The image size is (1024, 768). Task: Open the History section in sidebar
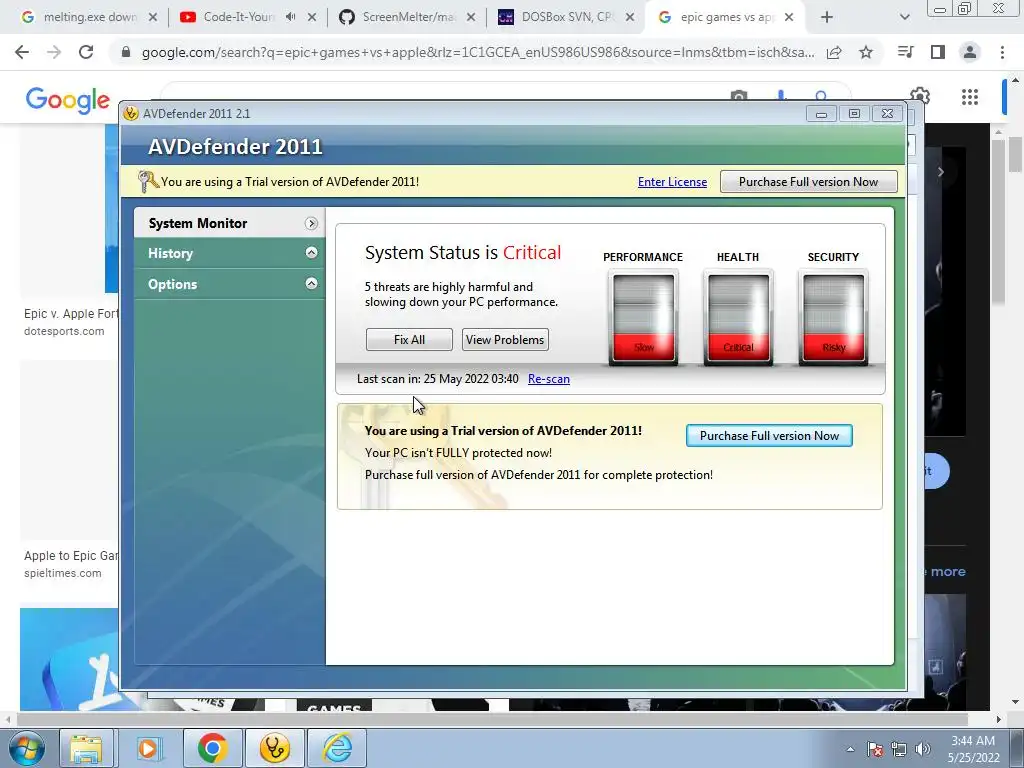(x=229, y=253)
